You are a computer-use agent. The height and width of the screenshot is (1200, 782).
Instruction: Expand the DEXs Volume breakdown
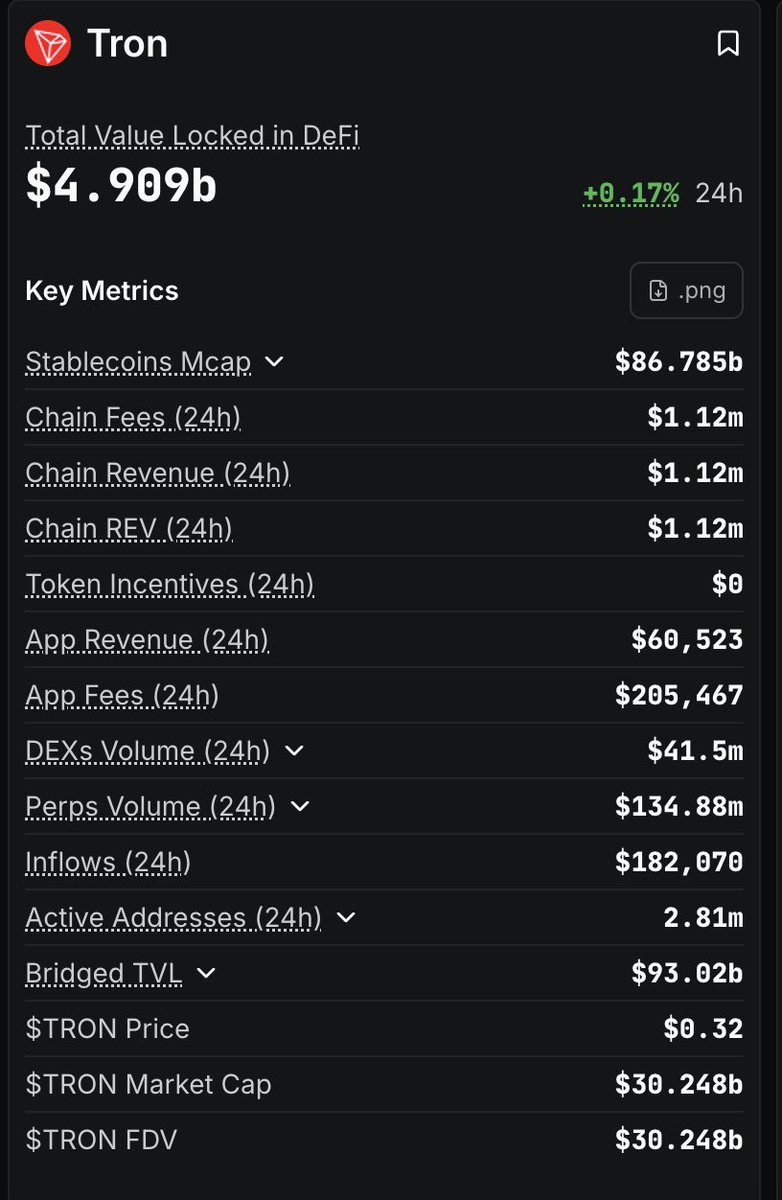pos(294,751)
